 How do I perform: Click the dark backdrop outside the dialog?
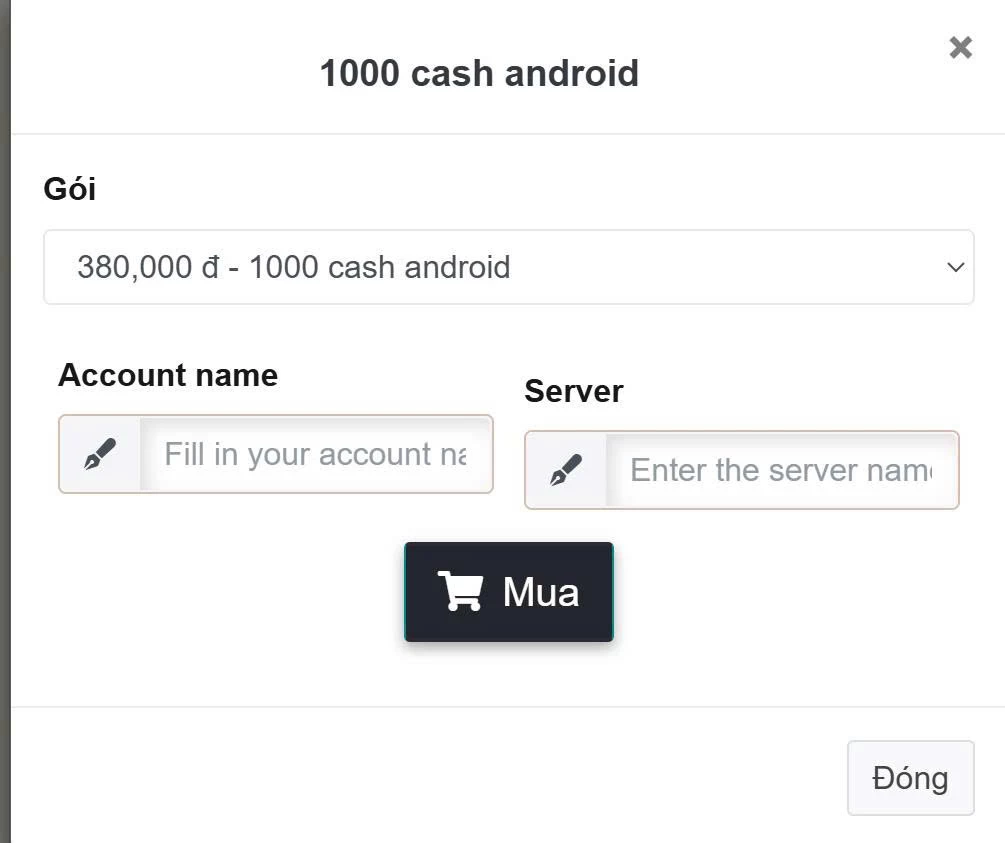tap(4, 400)
